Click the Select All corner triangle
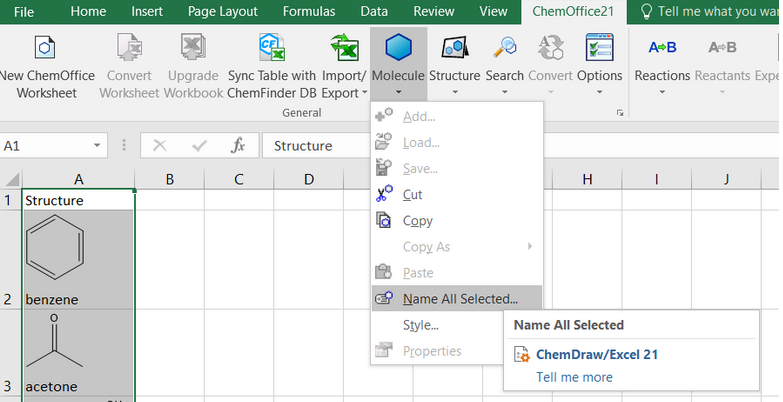783x402 pixels. click(x=11, y=179)
